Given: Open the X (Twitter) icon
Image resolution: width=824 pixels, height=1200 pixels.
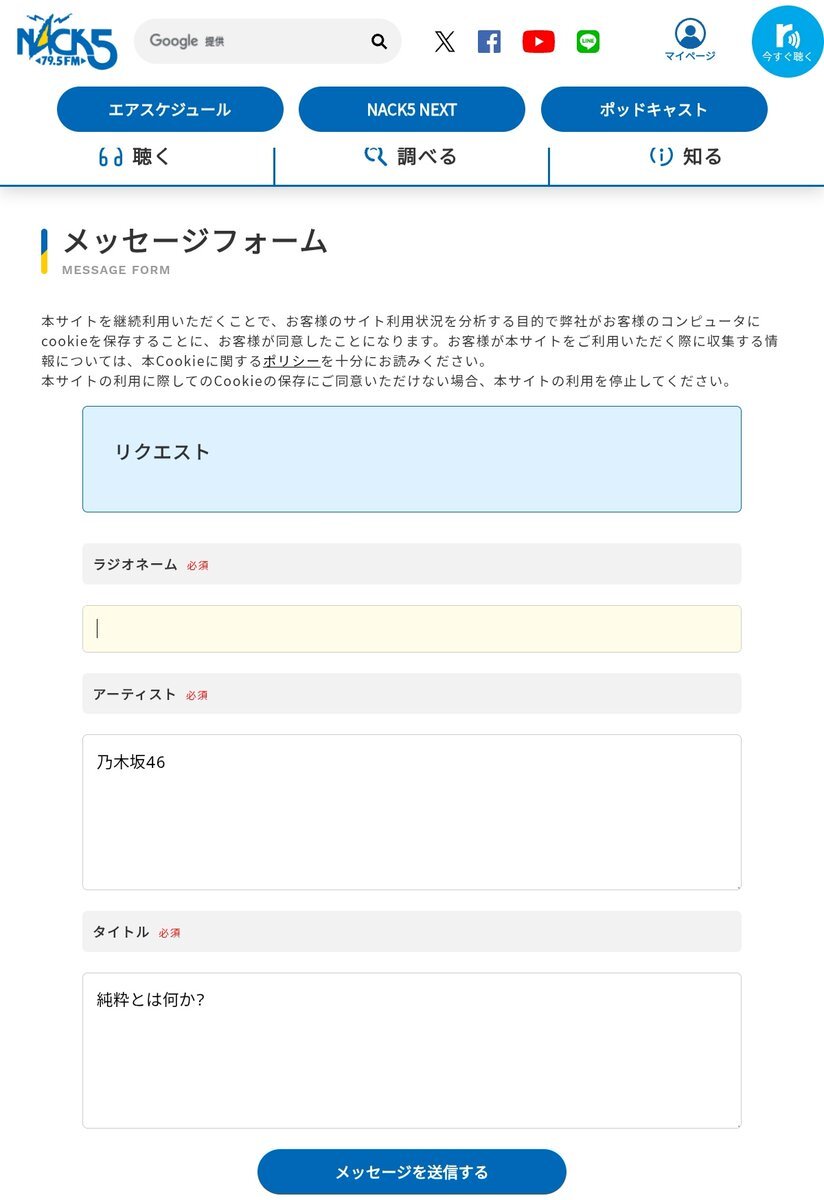Looking at the screenshot, I should coord(445,41).
